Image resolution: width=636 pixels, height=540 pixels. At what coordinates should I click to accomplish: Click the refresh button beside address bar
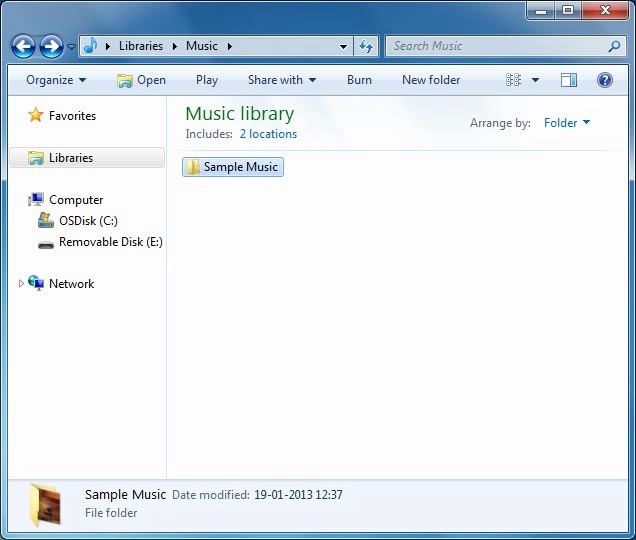366,46
